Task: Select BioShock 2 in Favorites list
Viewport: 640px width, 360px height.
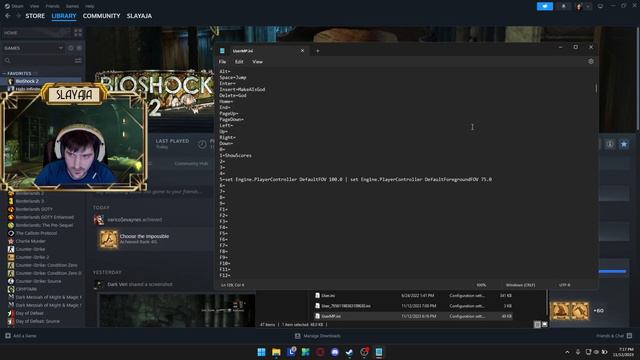Action: click(x=41, y=81)
